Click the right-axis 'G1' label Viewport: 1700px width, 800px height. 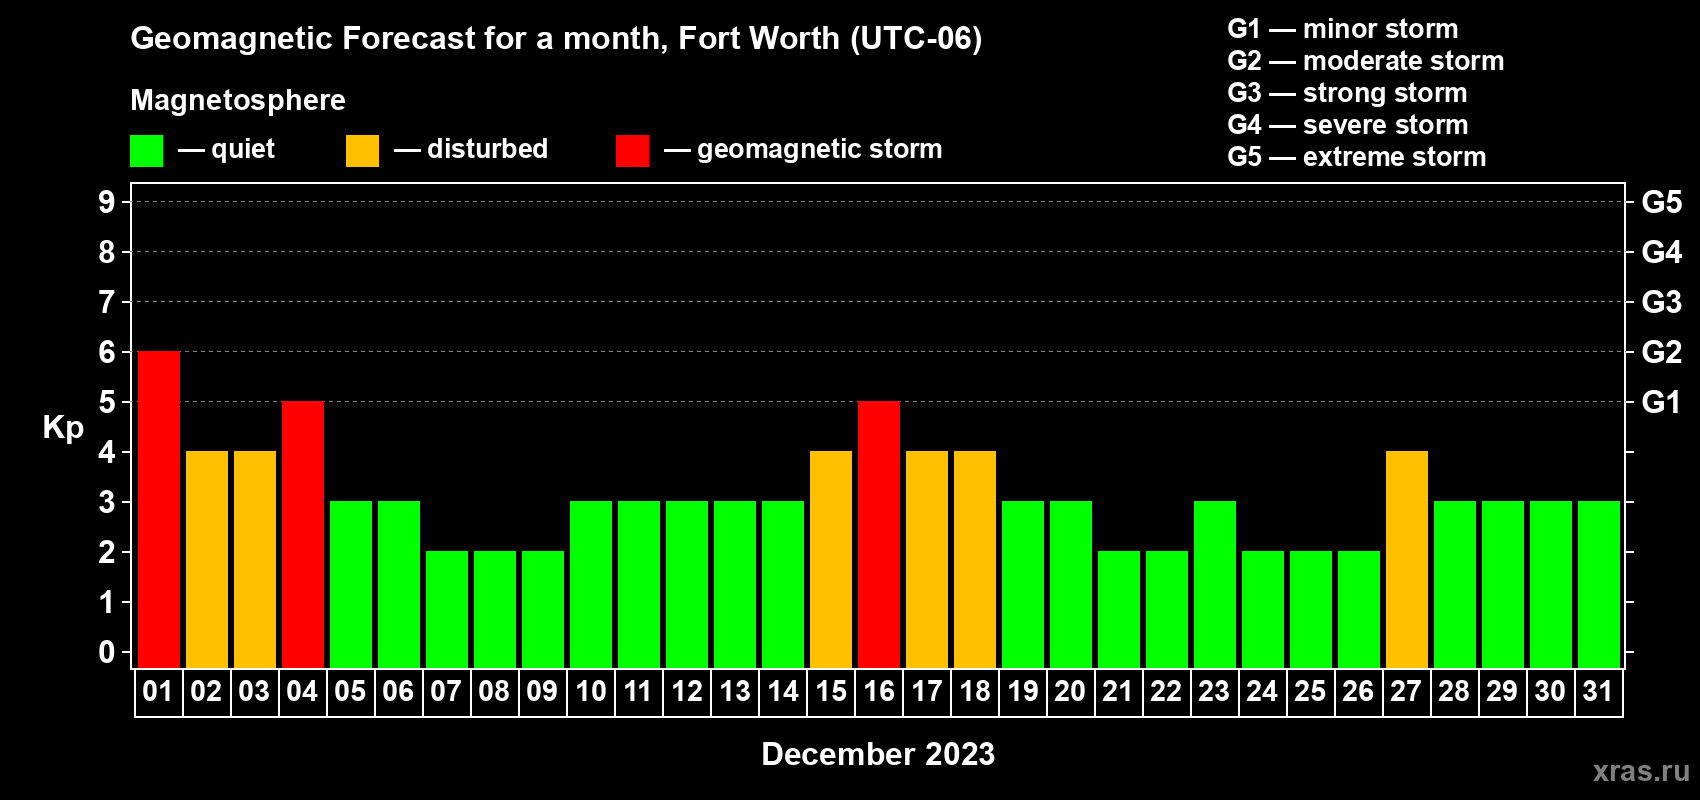tap(1662, 402)
